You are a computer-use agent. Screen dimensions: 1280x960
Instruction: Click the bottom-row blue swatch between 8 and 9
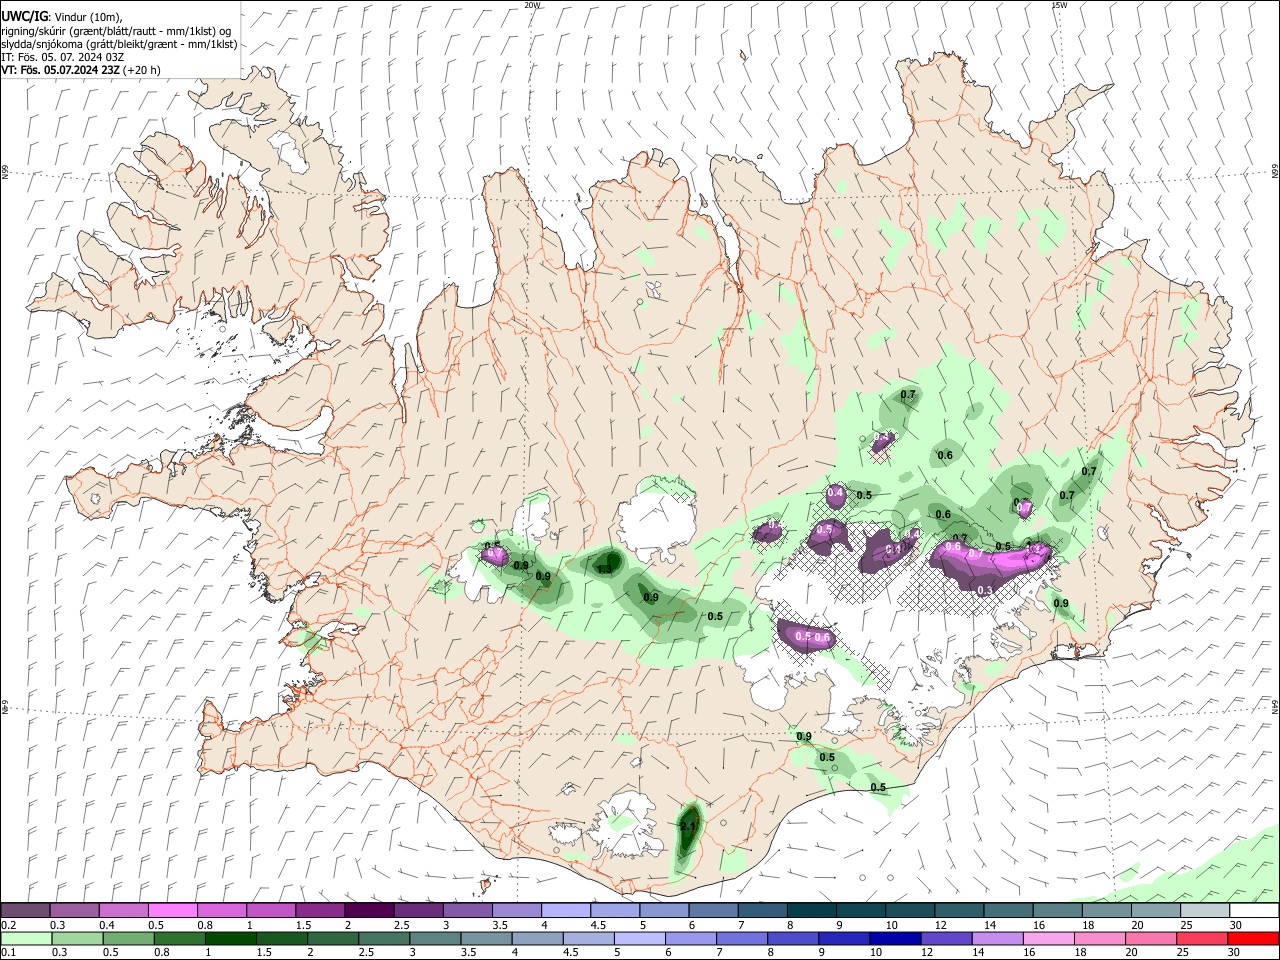791,938
